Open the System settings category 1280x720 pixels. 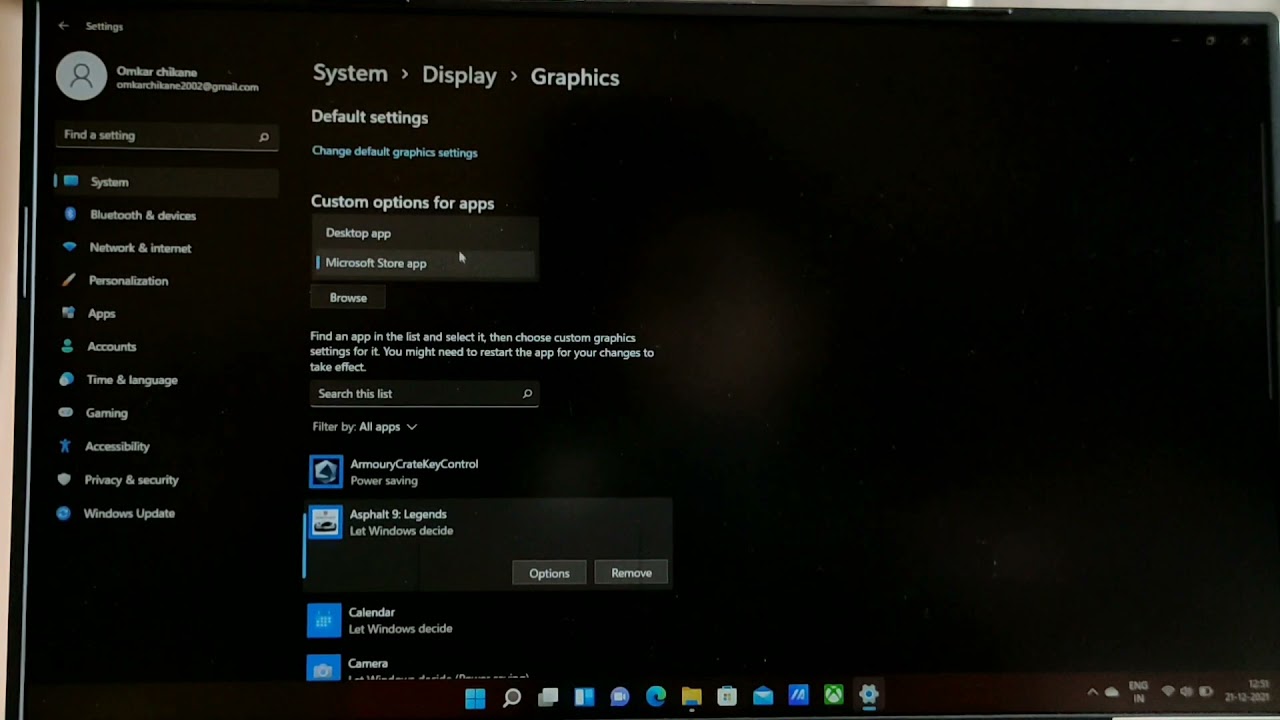tap(166, 182)
